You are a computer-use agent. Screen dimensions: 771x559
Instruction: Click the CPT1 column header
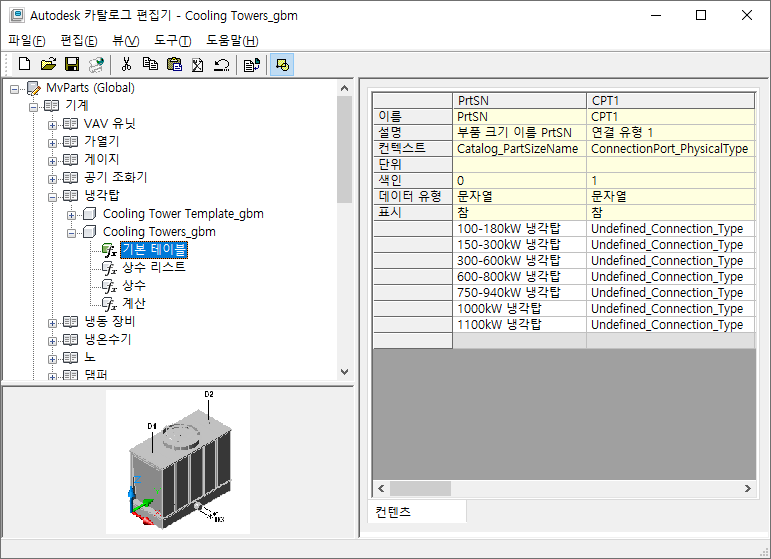click(671, 100)
